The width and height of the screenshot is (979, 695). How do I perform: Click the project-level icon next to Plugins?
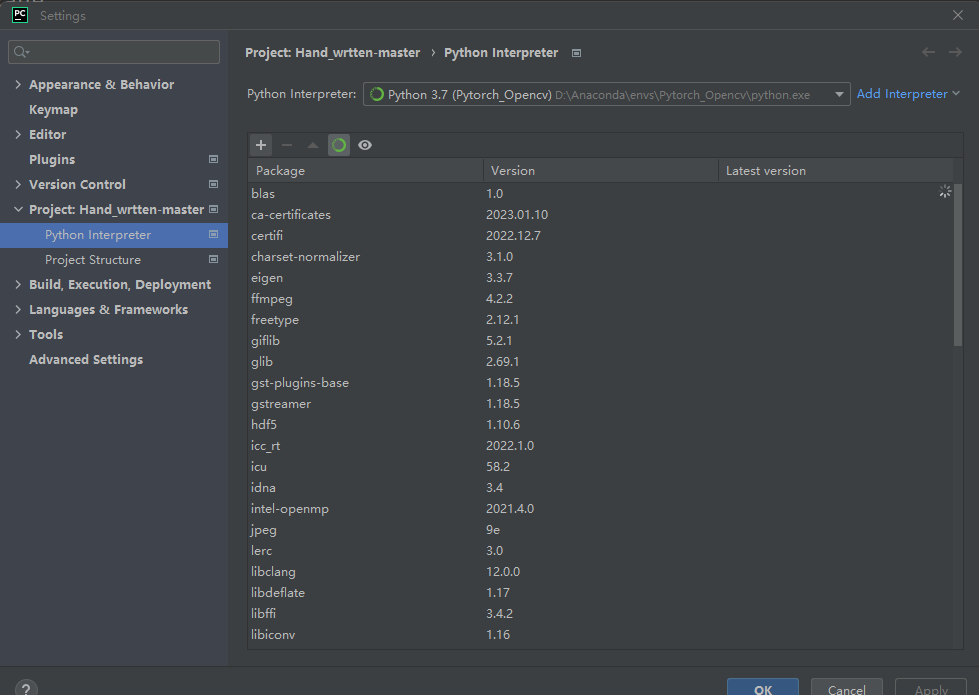pos(214,159)
